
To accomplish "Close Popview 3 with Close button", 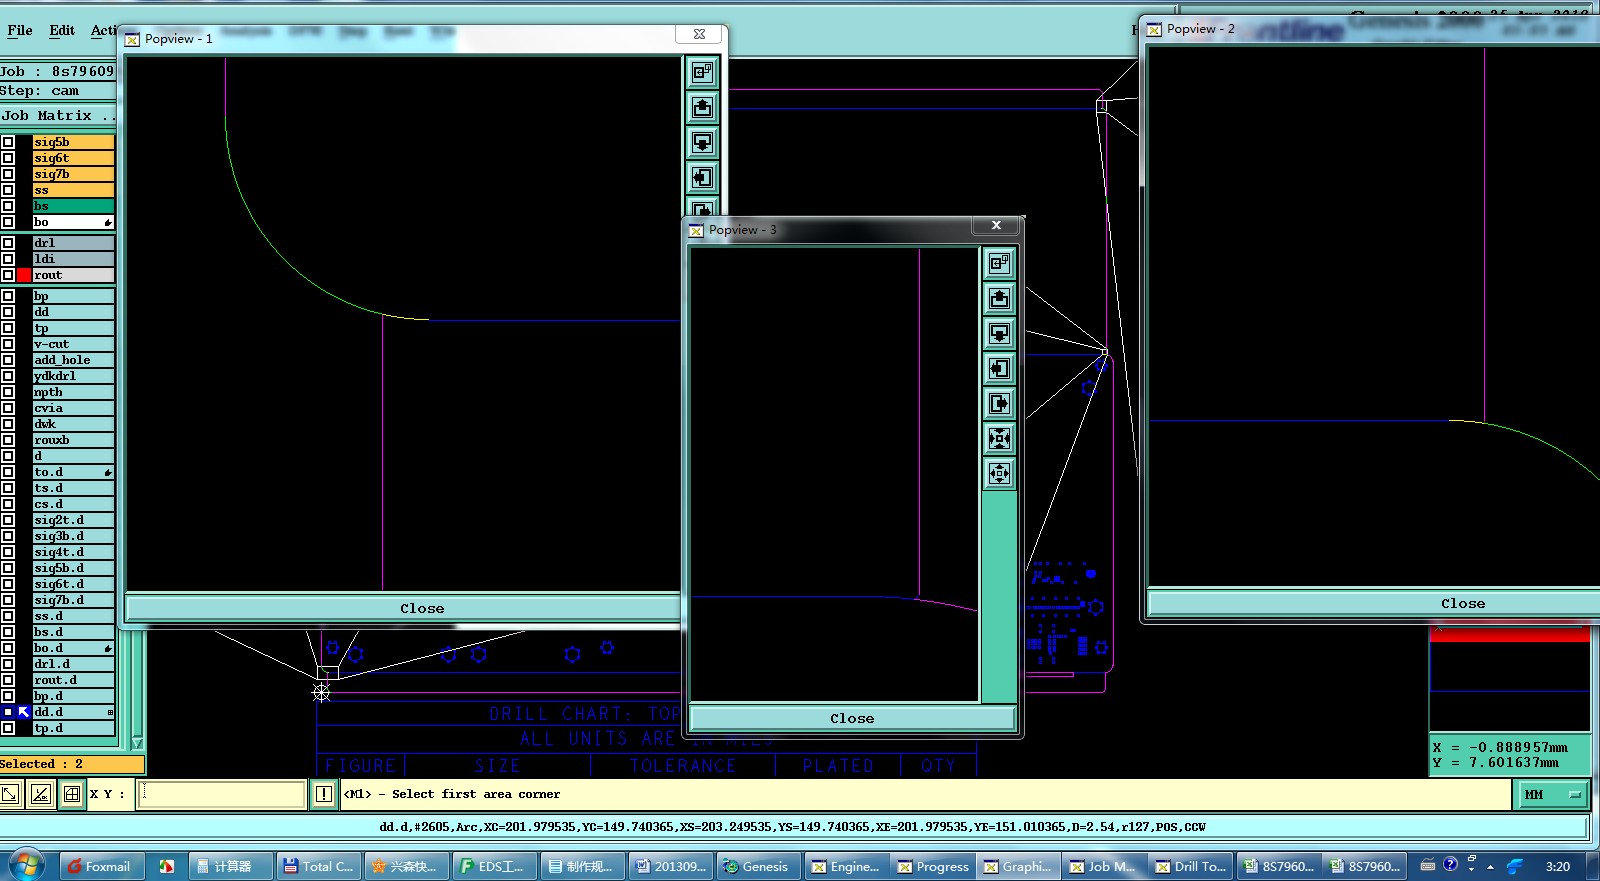I will (x=852, y=718).
